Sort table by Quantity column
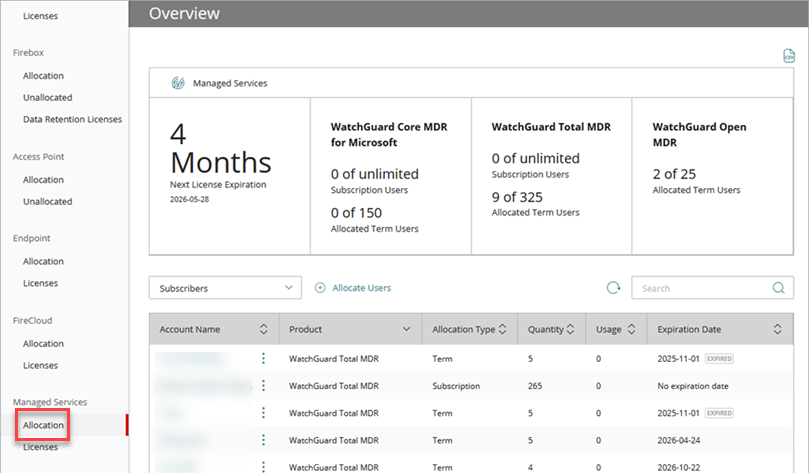The height and width of the screenshot is (473, 809). click(x=570, y=329)
